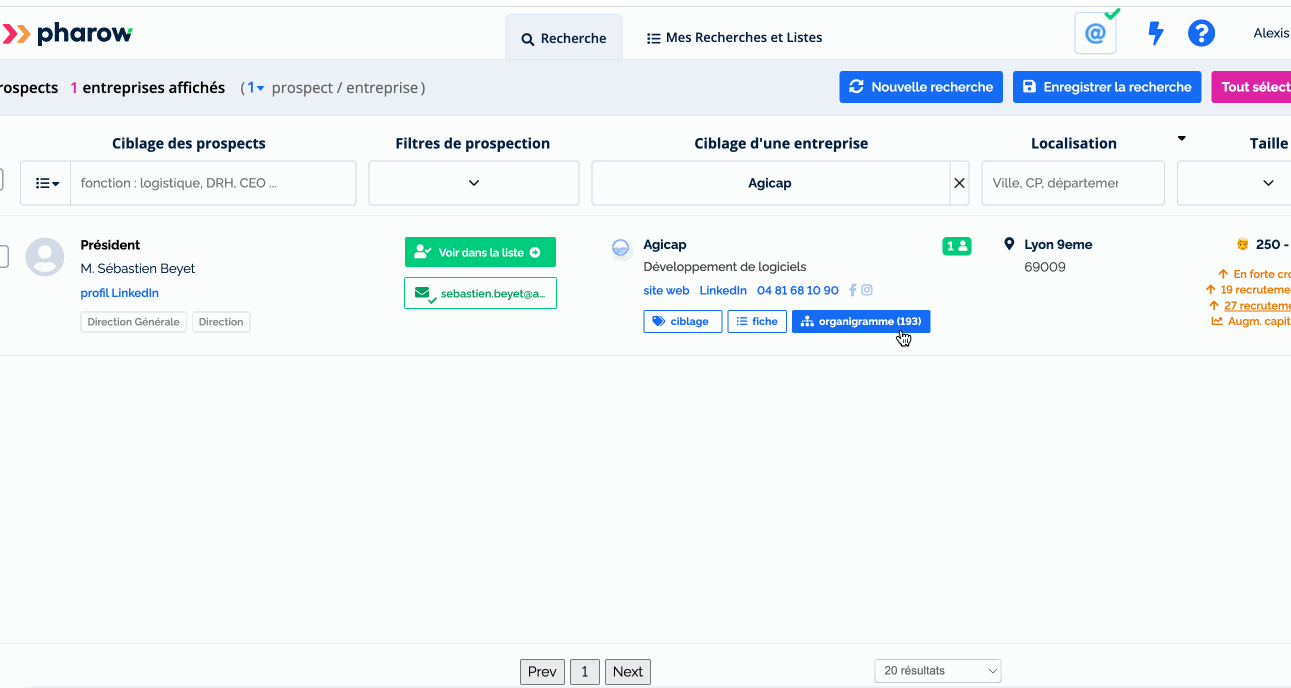Select page 1 in pagination
Screen dimensions: 1291x688
[585, 672]
